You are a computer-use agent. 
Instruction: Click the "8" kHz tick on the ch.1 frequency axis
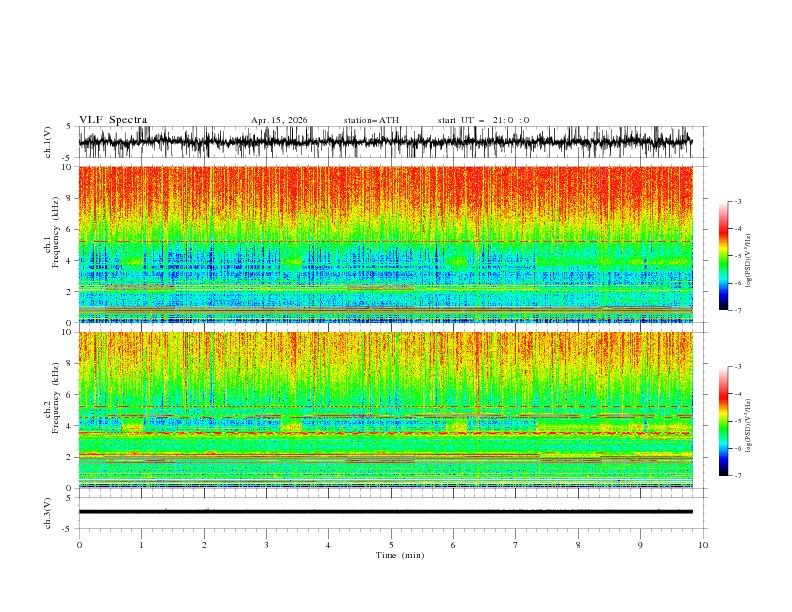[69, 198]
